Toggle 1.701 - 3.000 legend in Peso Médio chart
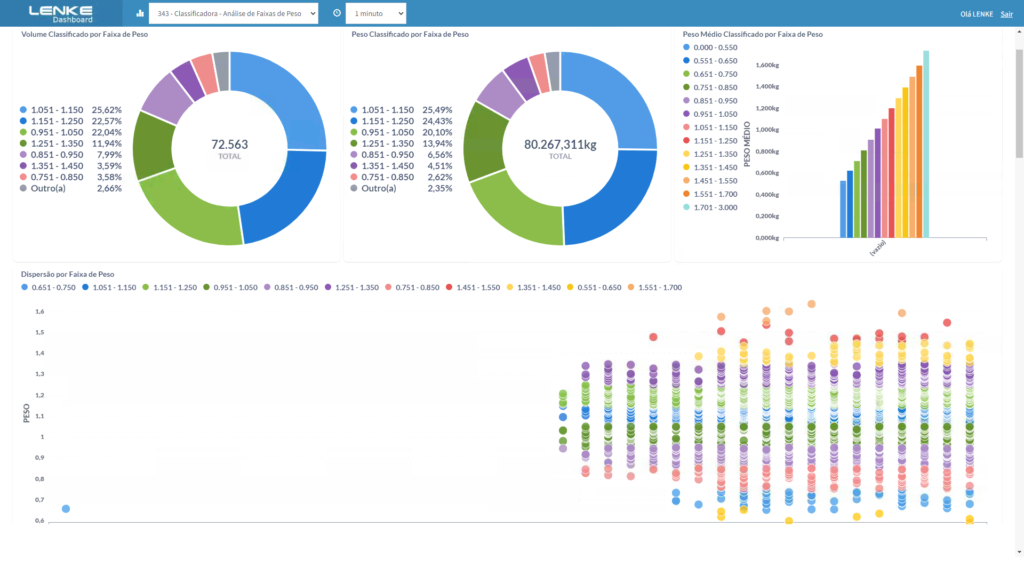 point(710,207)
